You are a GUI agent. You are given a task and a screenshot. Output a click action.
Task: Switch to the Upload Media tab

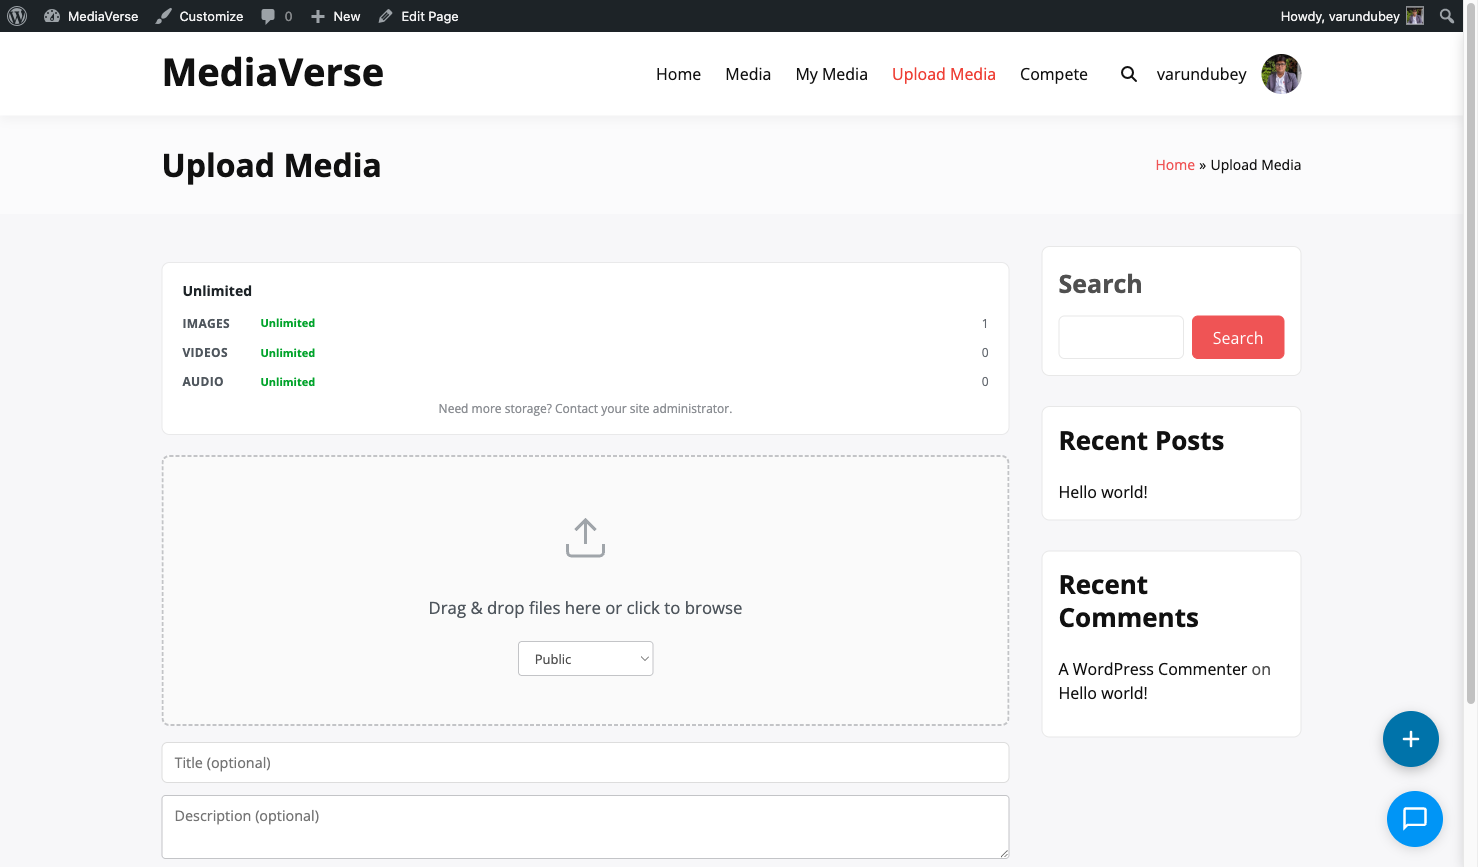943,74
